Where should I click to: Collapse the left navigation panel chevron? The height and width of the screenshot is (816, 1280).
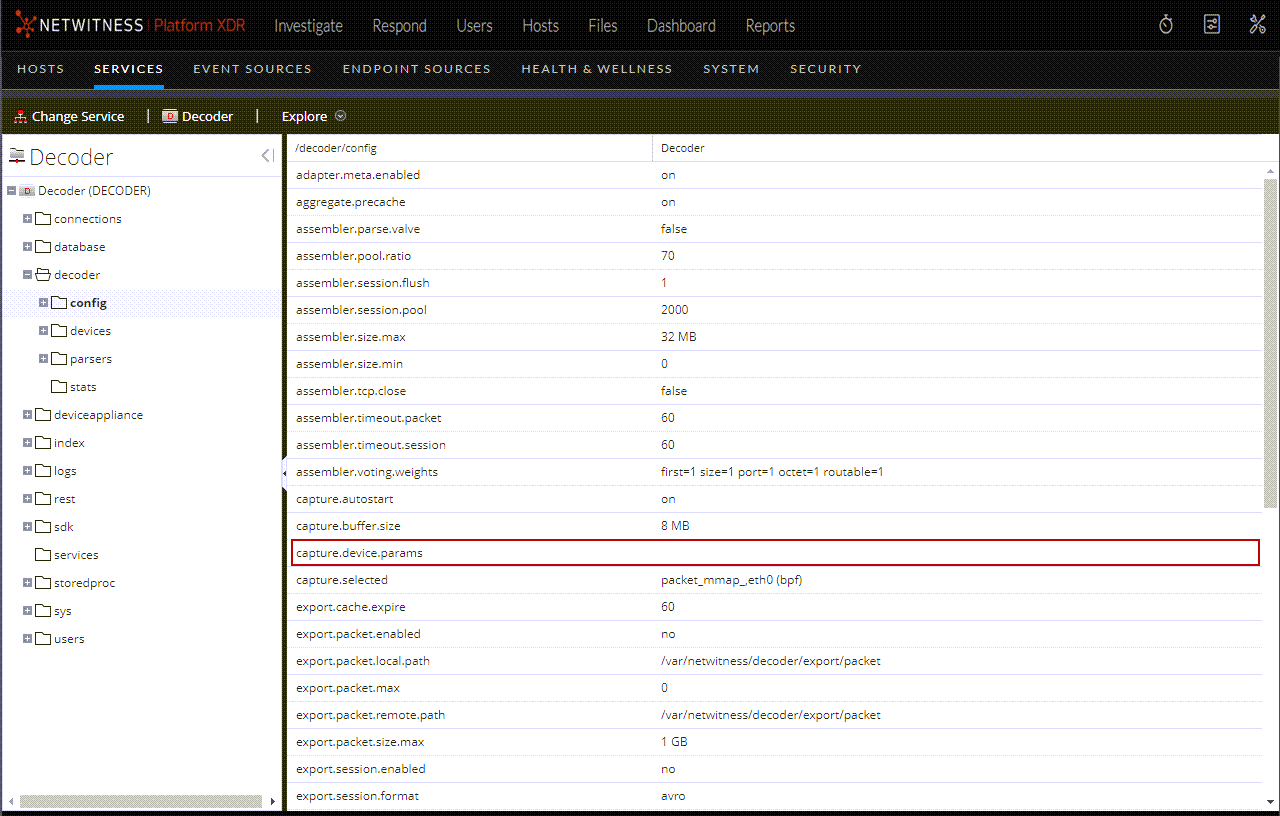click(x=266, y=155)
